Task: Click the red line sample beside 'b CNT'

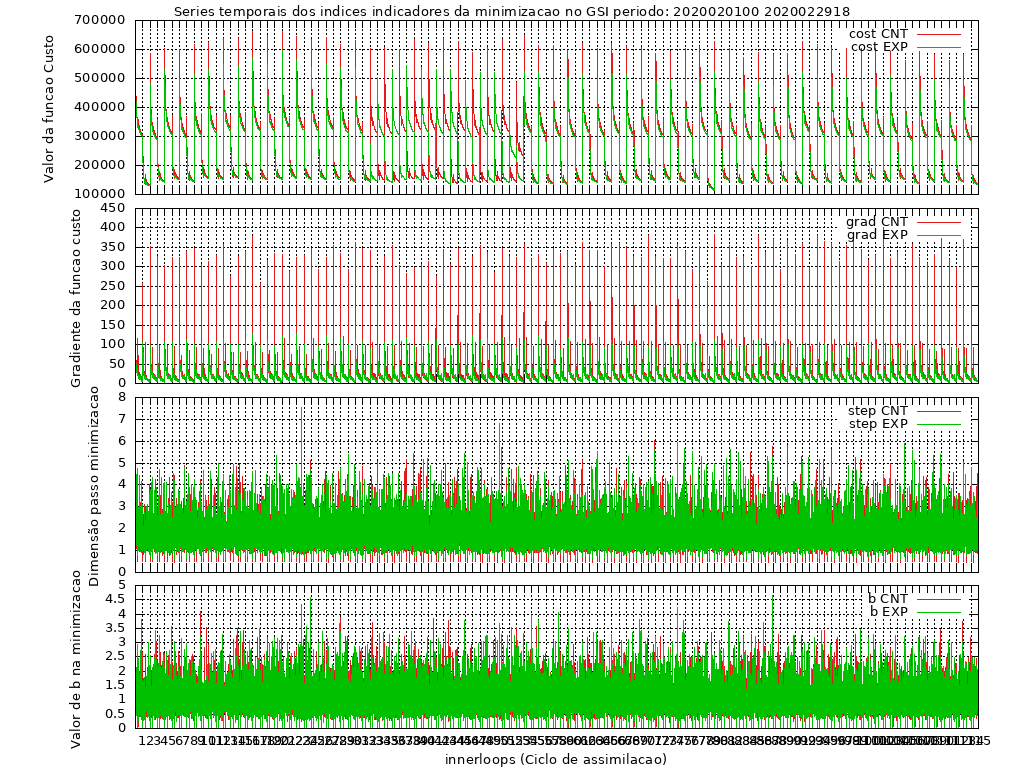Action: pyautogui.click(x=938, y=599)
